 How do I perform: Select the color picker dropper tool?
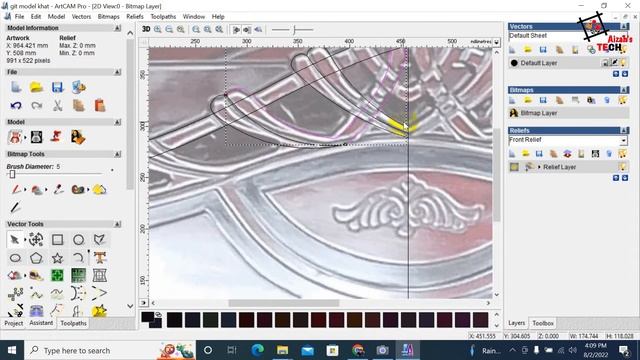pos(58,189)
